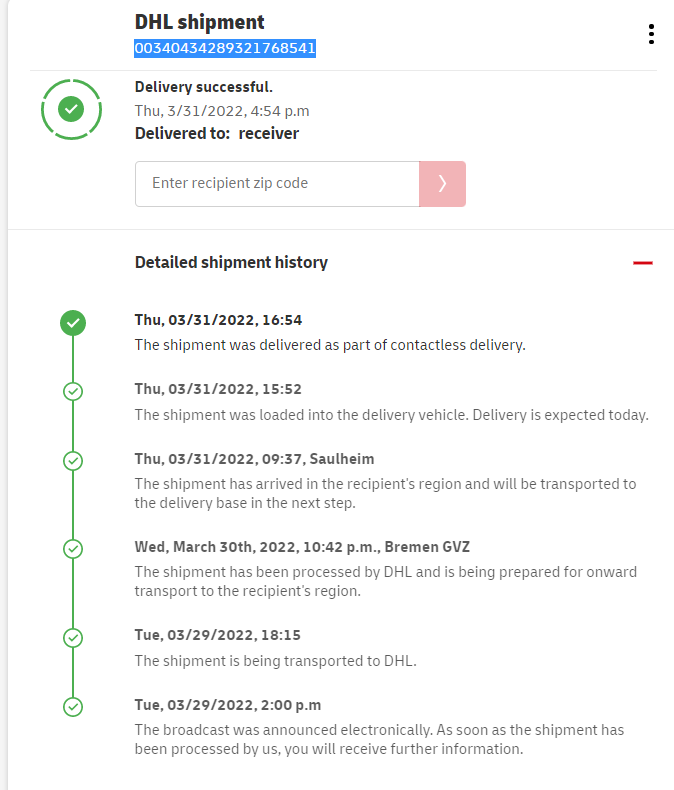Click the Thu 03/31/2022 09:37 Saulheim timestamp

coord(254,459)
